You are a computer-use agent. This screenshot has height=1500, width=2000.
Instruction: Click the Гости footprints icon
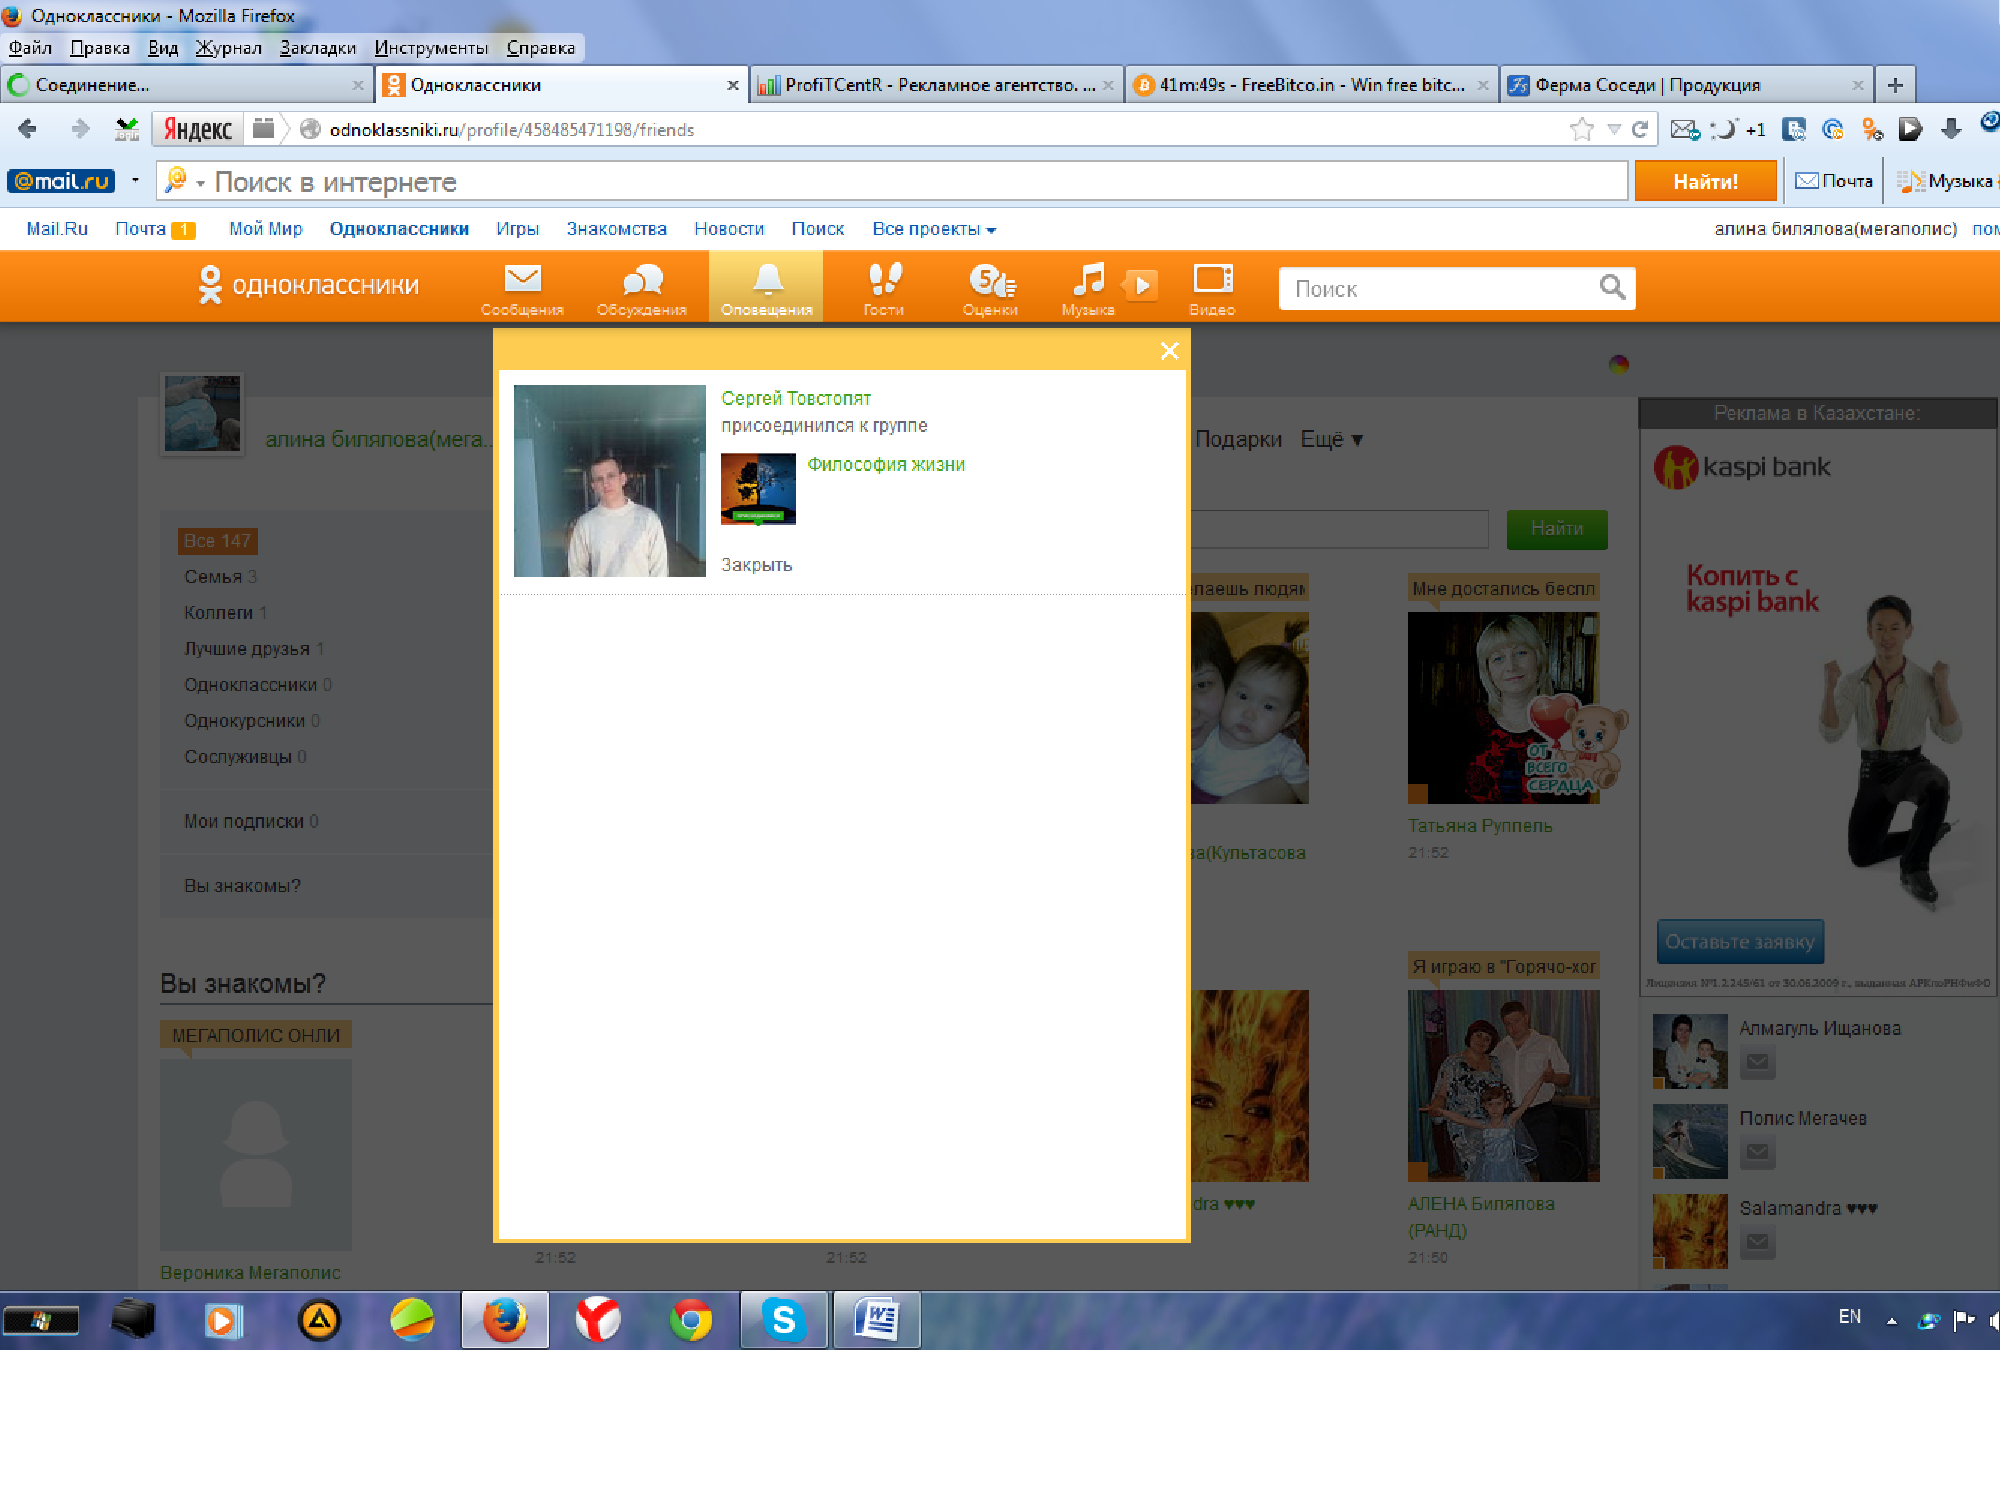tap(884, 281)
